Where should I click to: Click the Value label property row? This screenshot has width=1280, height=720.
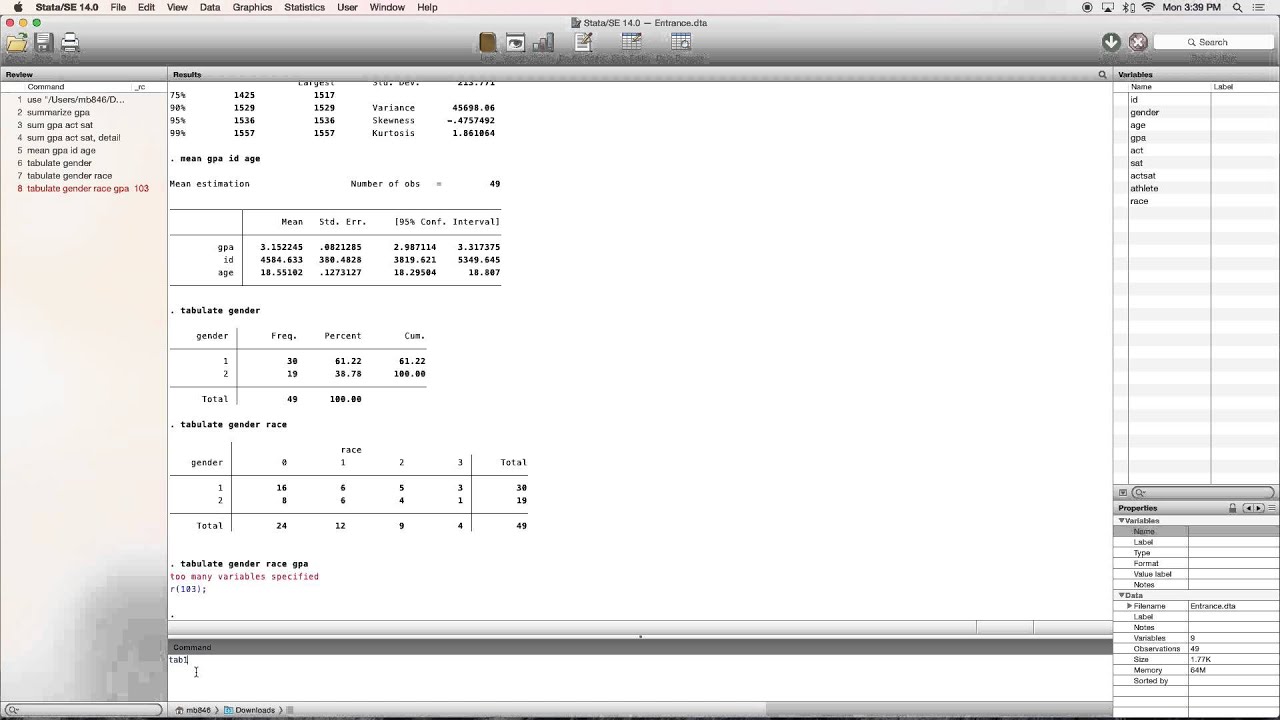(x=1196, y=574)
